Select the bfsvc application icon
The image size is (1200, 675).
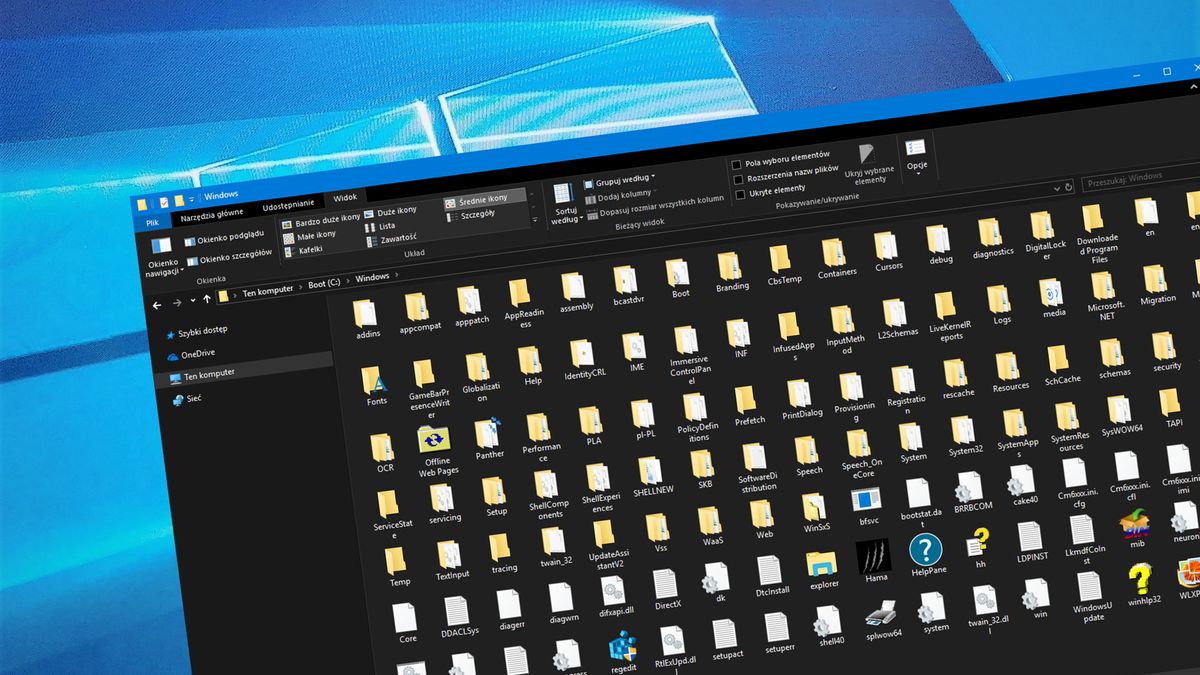(866, 498)
